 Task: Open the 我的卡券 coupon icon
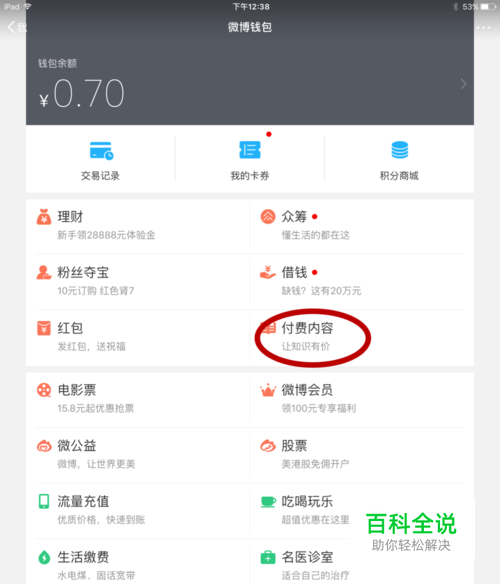click(250, 150)
